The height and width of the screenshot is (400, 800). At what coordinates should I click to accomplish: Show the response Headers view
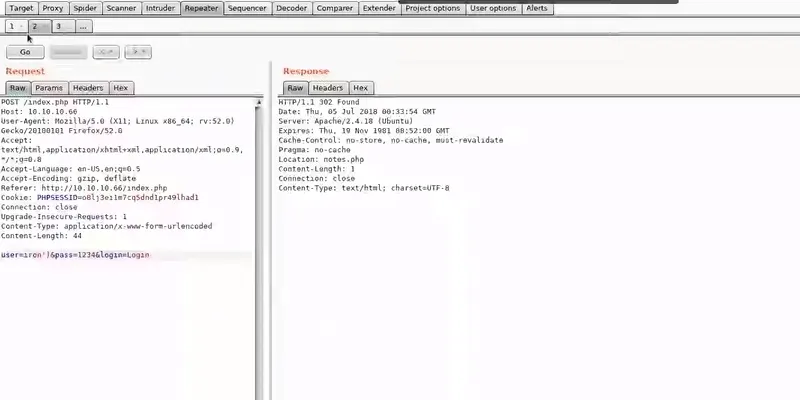328,88
